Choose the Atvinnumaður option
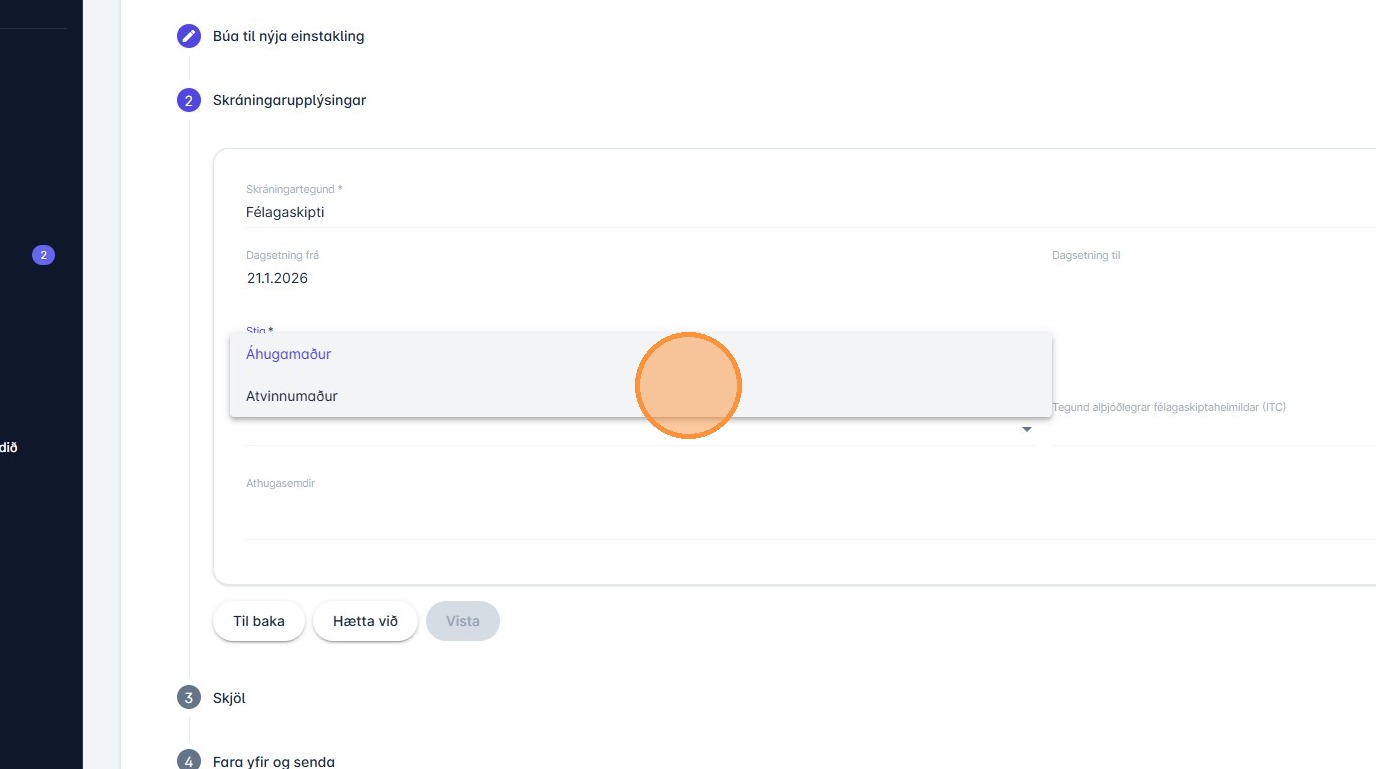 point(292,396)
